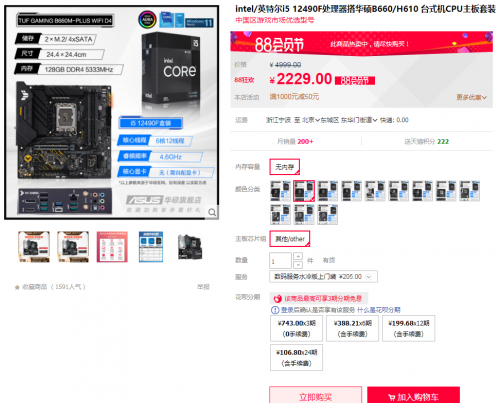Viewport: 500px width, 403px height.
Task: Choose the ¥199.68x12期 installment plan
Action: coord(409,328)
